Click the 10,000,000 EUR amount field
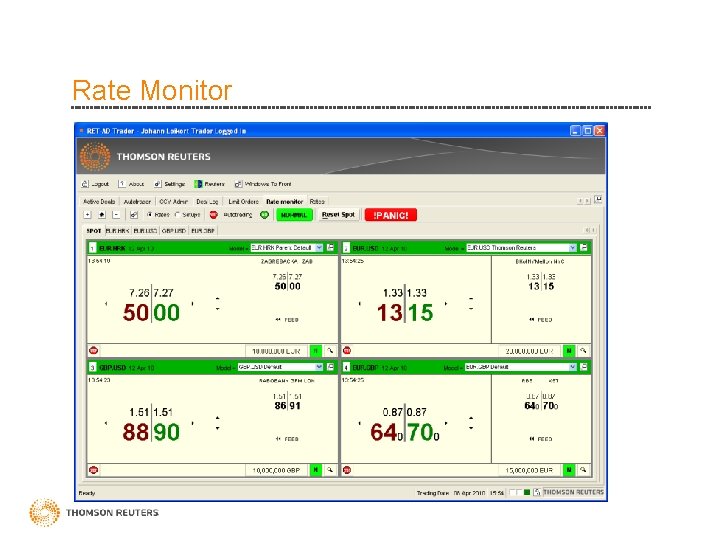Viewport: 720px width, 540px height. pos(277,351)
